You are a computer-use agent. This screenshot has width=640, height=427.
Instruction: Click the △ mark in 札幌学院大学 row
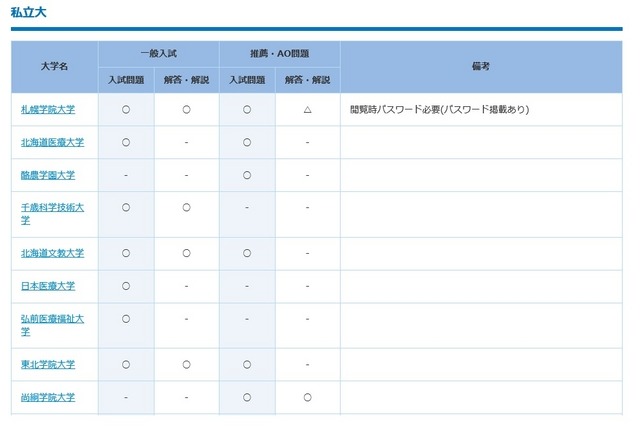point(308,109)
